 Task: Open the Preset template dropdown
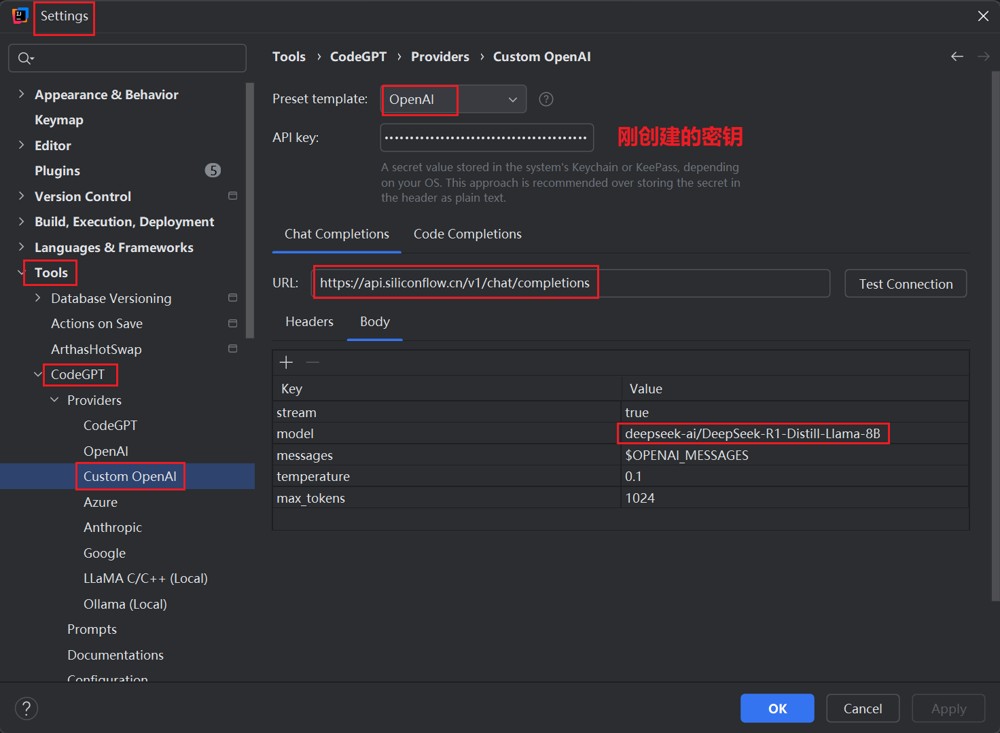click(453, 100)
